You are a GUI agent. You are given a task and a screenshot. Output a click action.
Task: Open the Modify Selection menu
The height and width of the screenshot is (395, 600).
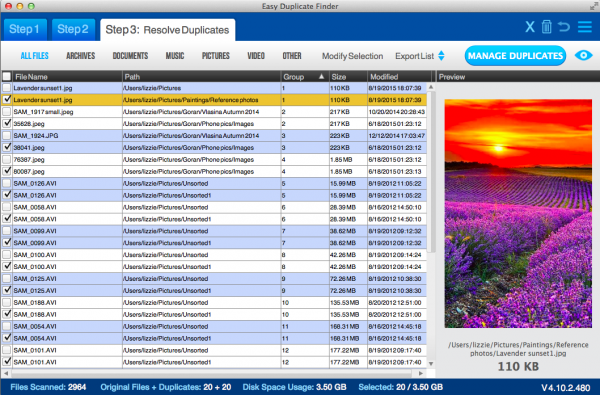click(x=352, y=56)
